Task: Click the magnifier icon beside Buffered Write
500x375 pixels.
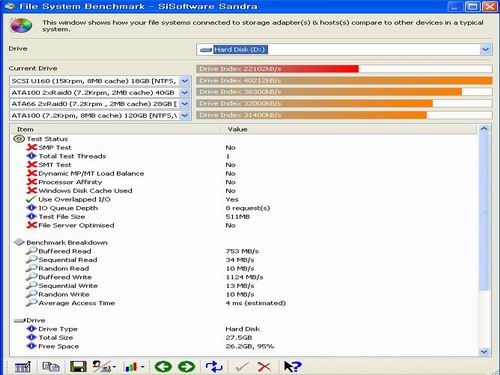Action: pos(31,277)
